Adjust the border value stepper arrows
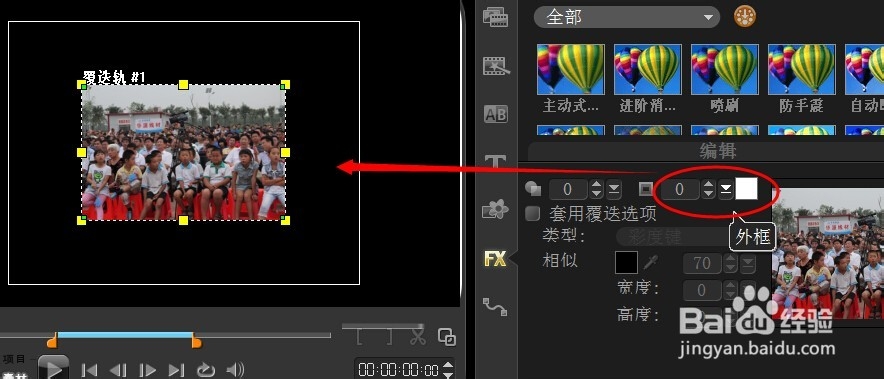The image size is (884, 379). [x=709, y=190]
